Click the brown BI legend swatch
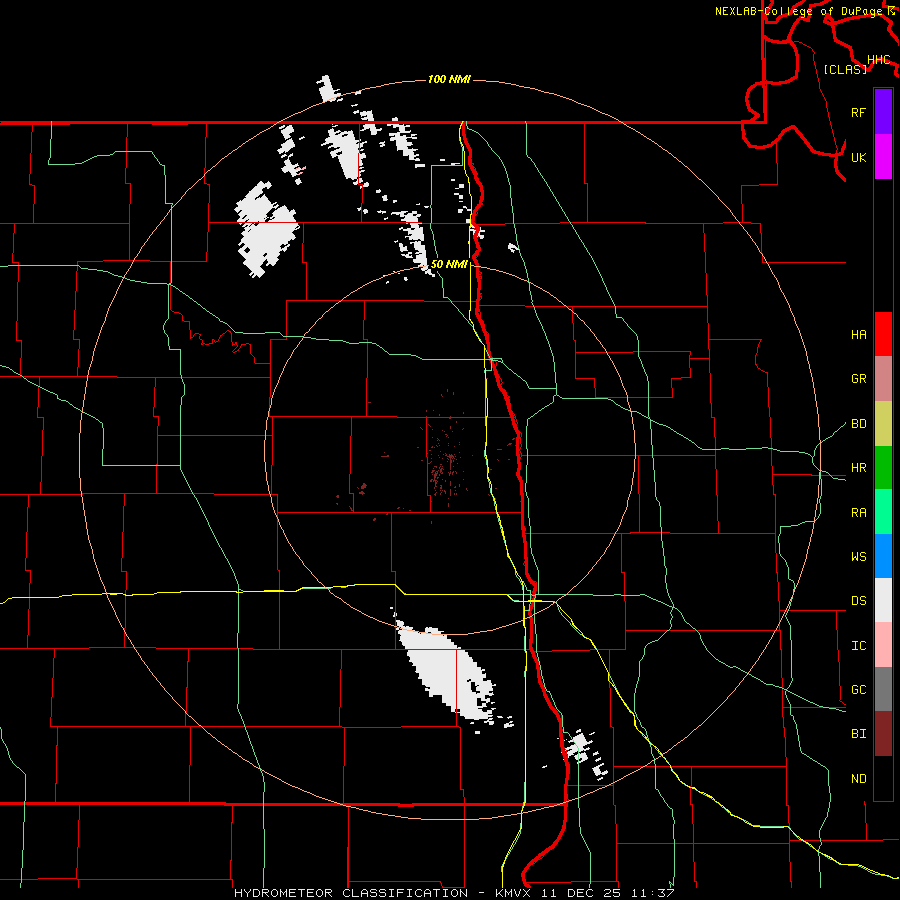Viewport: 900px width, 900px height. pyautogui.click(x=883, y=734)
